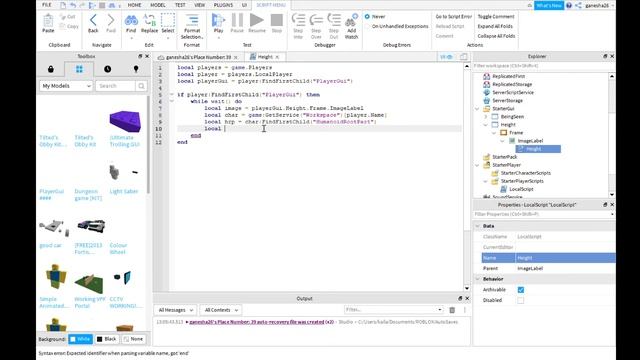Click the output options kebab icon

coord(464,310)
